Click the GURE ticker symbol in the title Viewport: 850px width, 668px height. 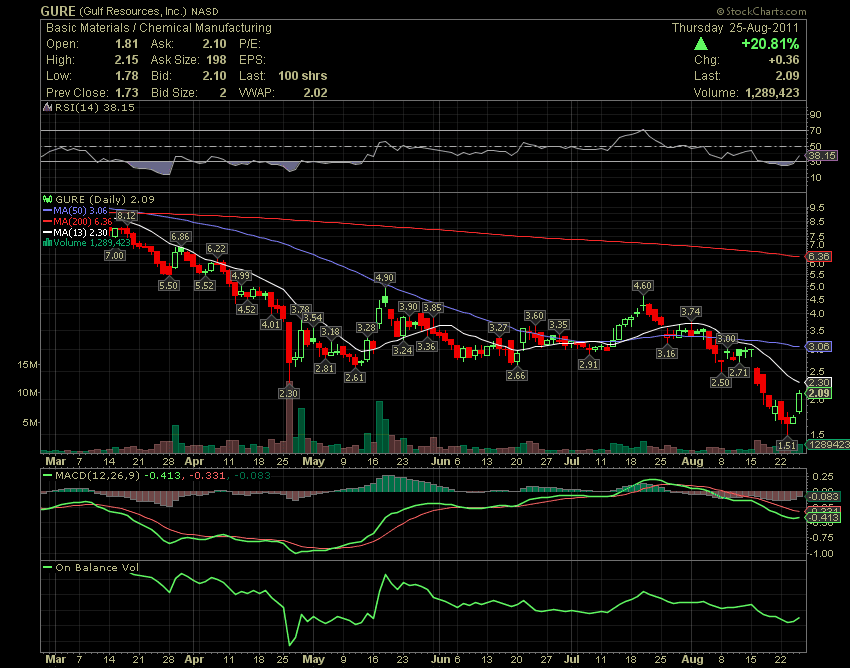(59, 11)
